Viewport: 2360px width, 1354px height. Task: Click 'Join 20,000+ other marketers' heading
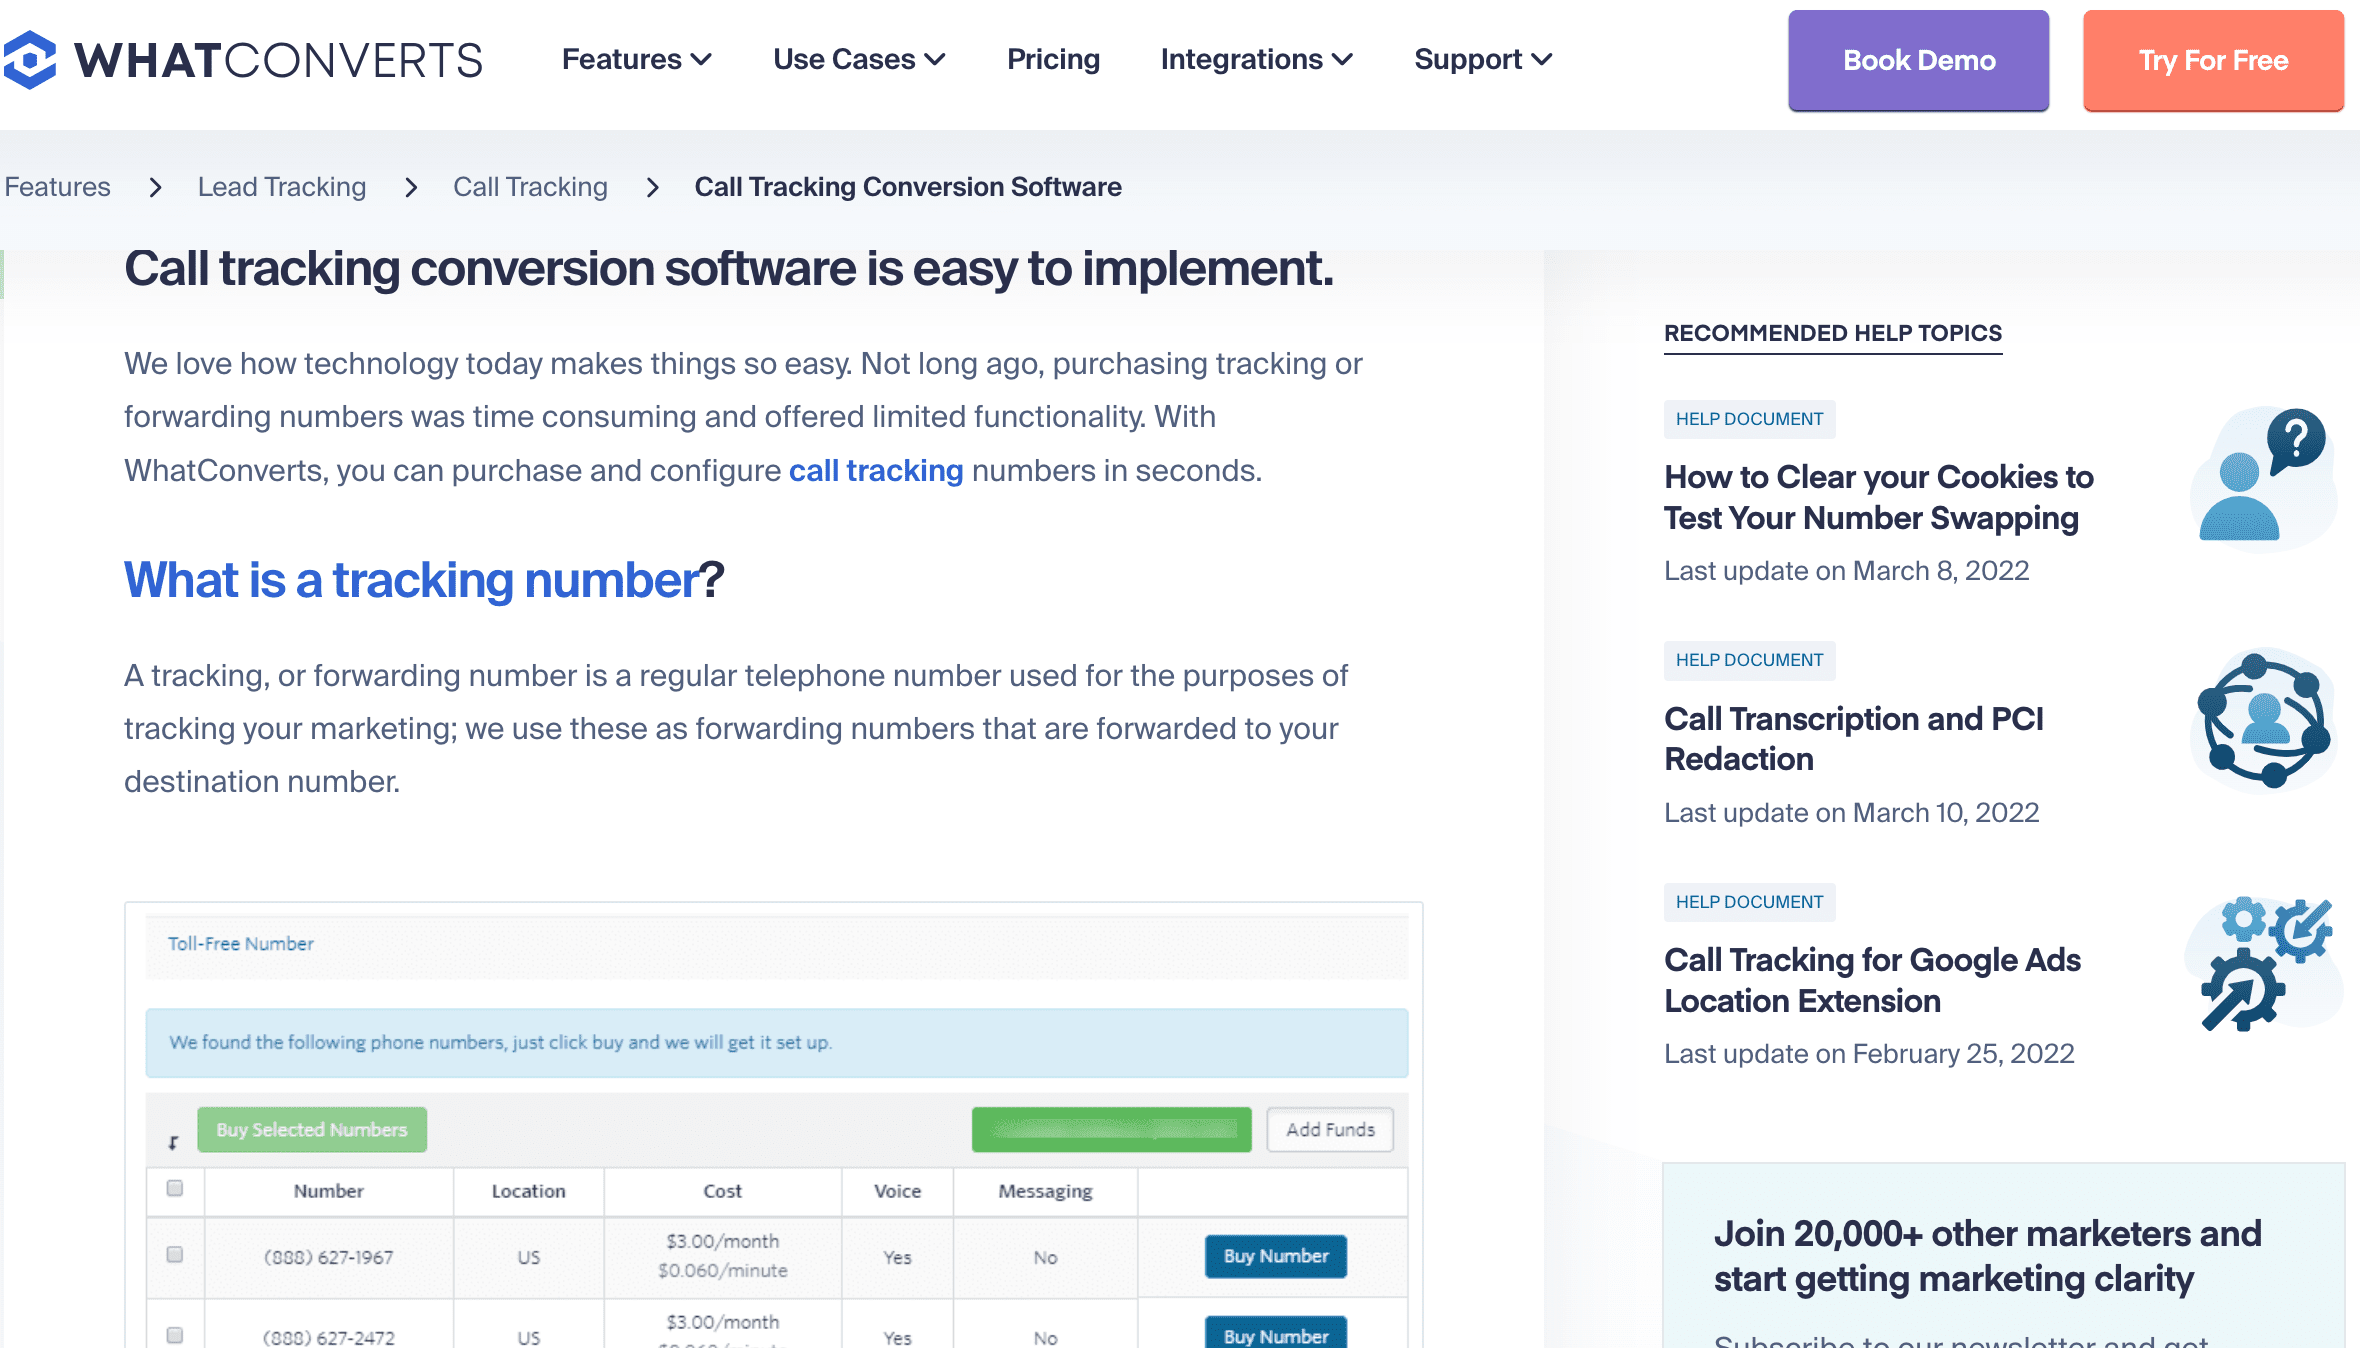1987,1256
